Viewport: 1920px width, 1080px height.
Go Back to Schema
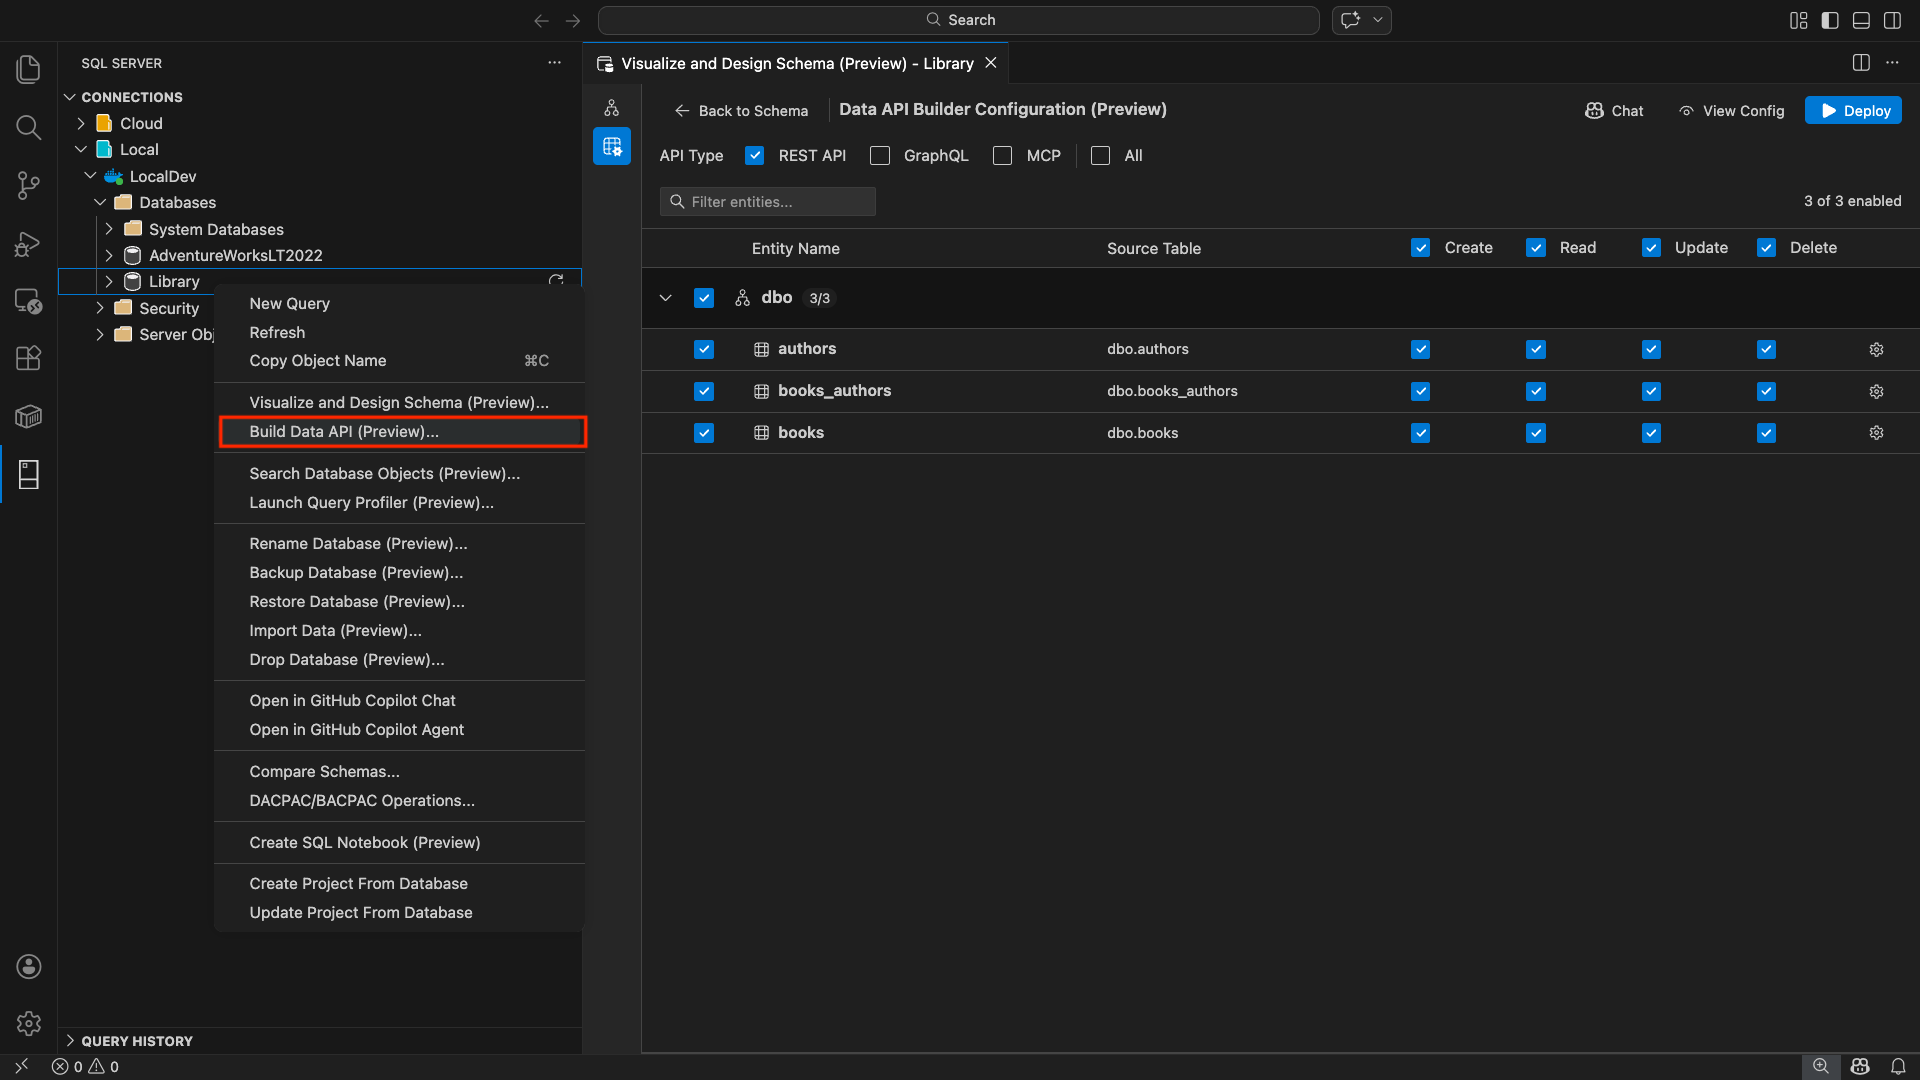click(x=741, y=110)
